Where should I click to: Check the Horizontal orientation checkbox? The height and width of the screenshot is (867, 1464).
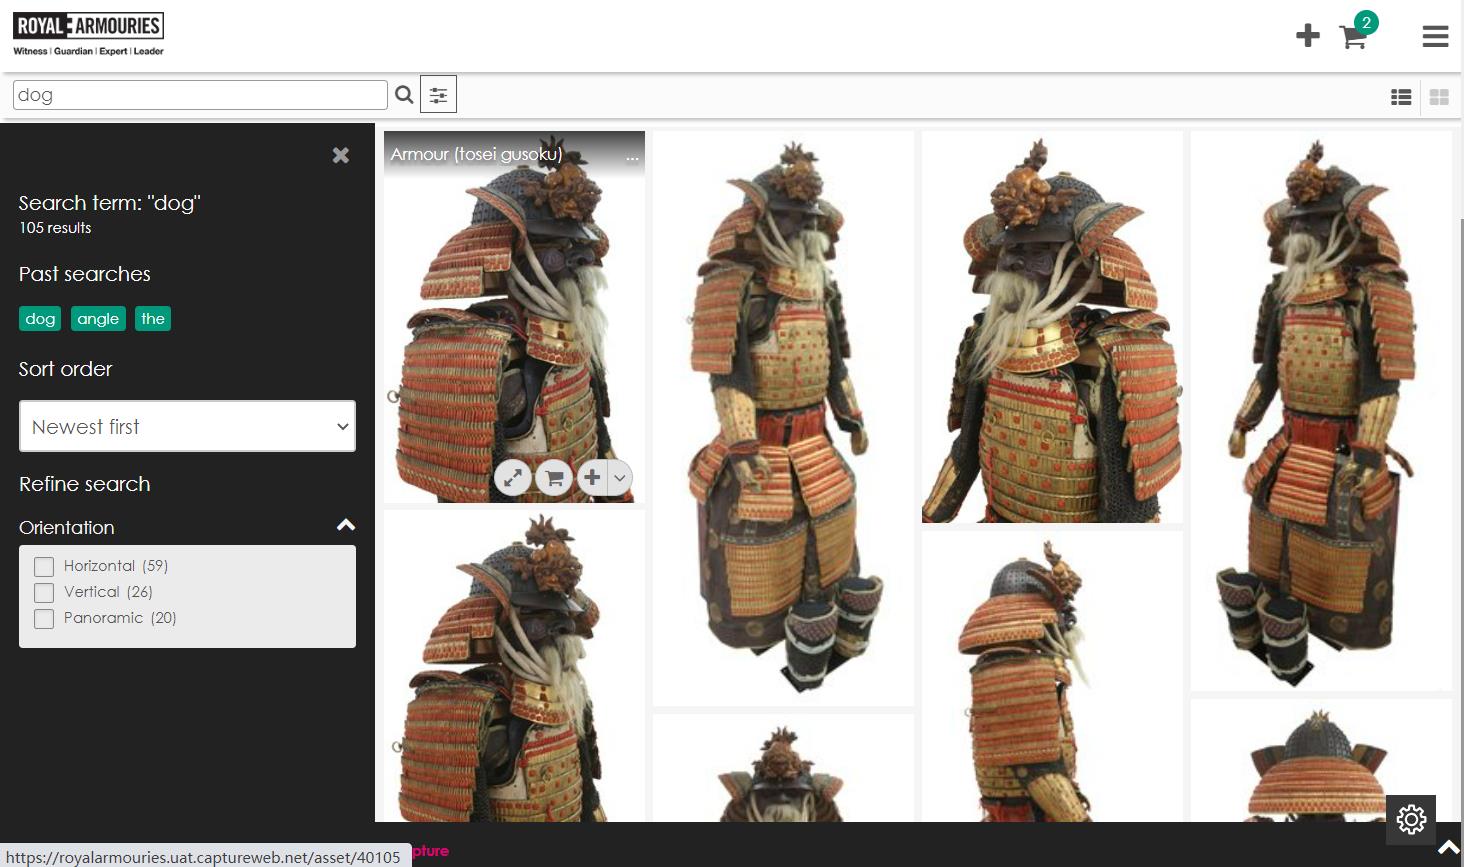click(x=44, y=566)
